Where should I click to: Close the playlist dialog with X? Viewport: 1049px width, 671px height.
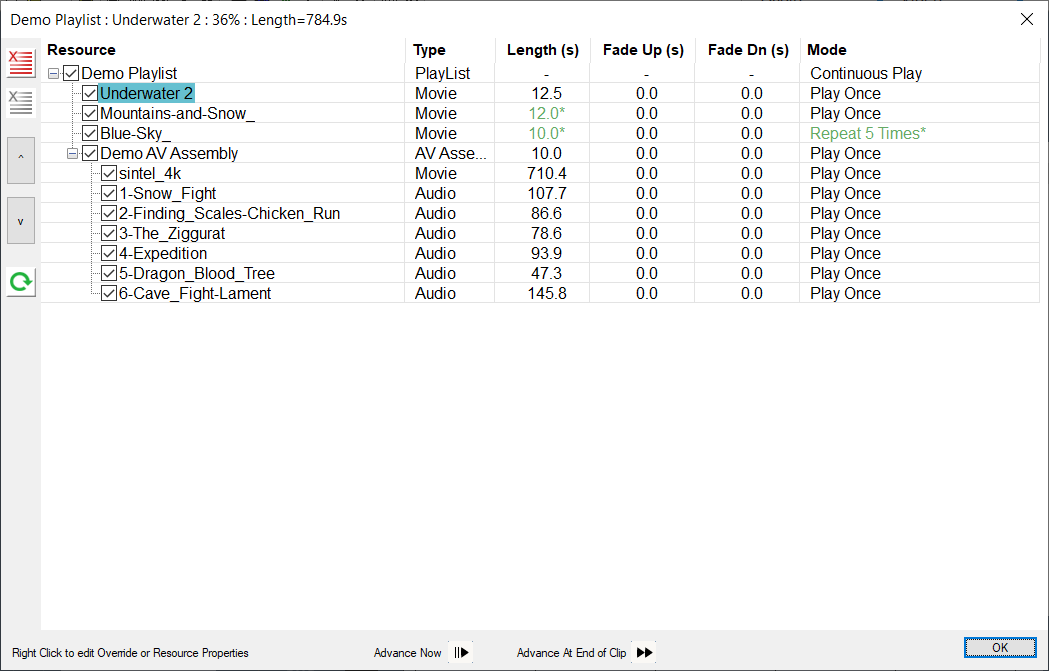pyautogui.click(x=1026, y=19)
